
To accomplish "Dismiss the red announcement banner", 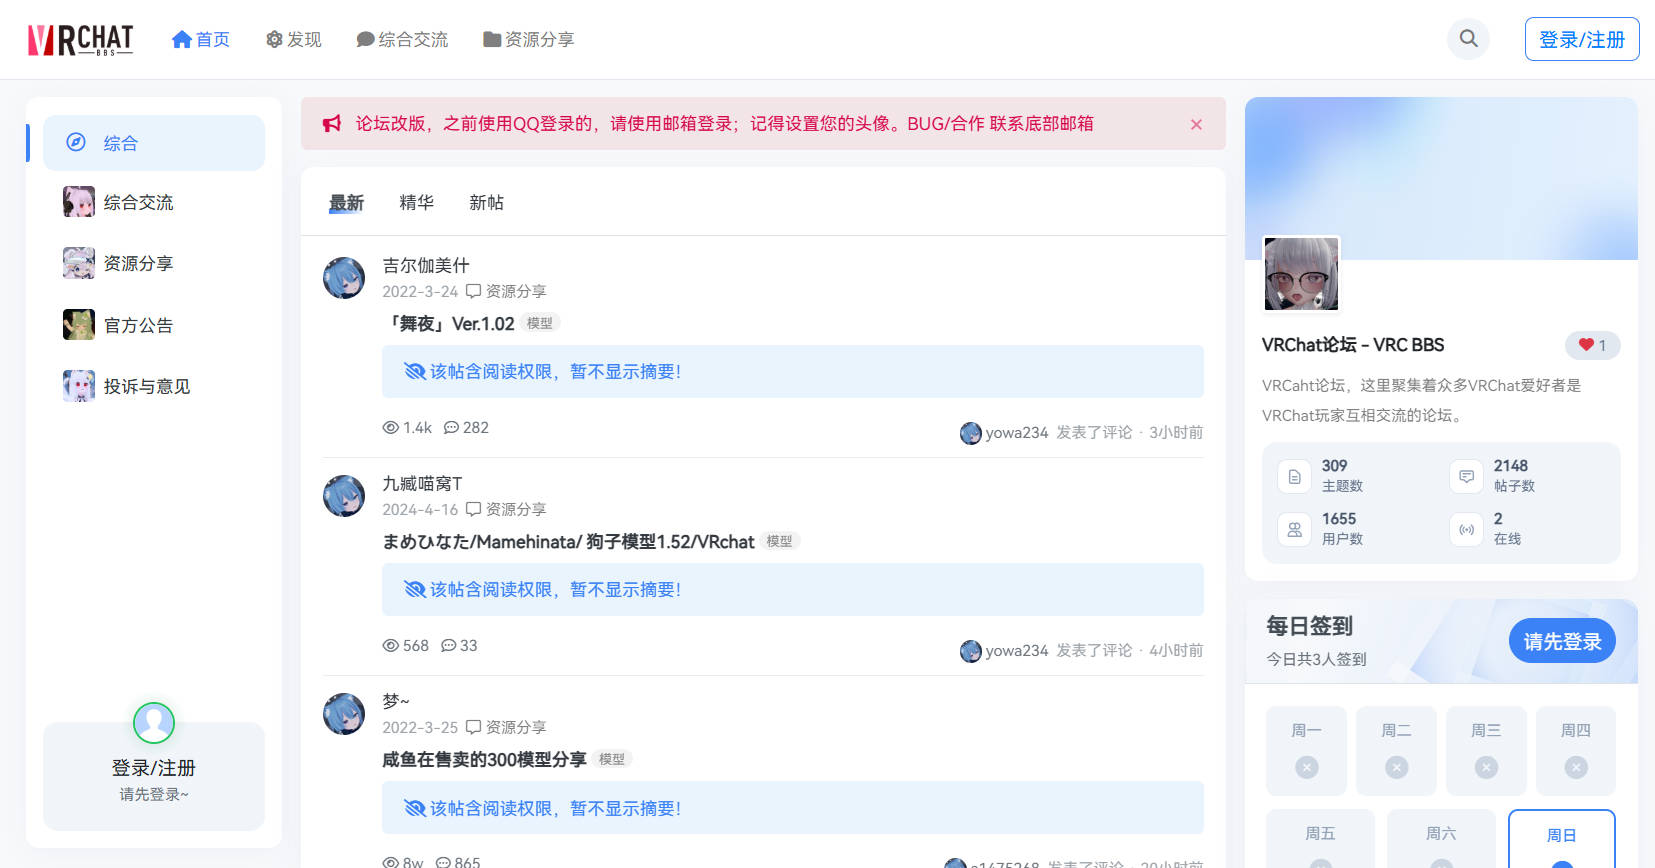I will coord(1196,124).
